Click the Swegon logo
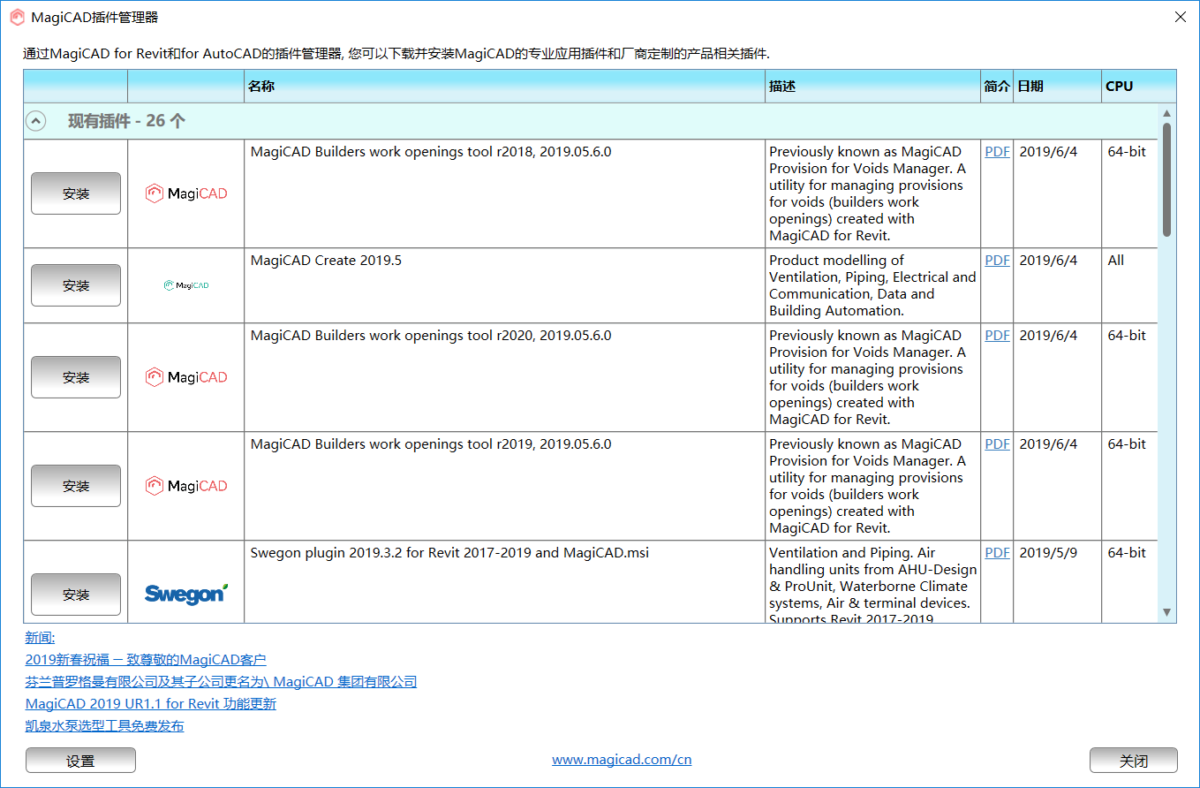 (186, 594)
